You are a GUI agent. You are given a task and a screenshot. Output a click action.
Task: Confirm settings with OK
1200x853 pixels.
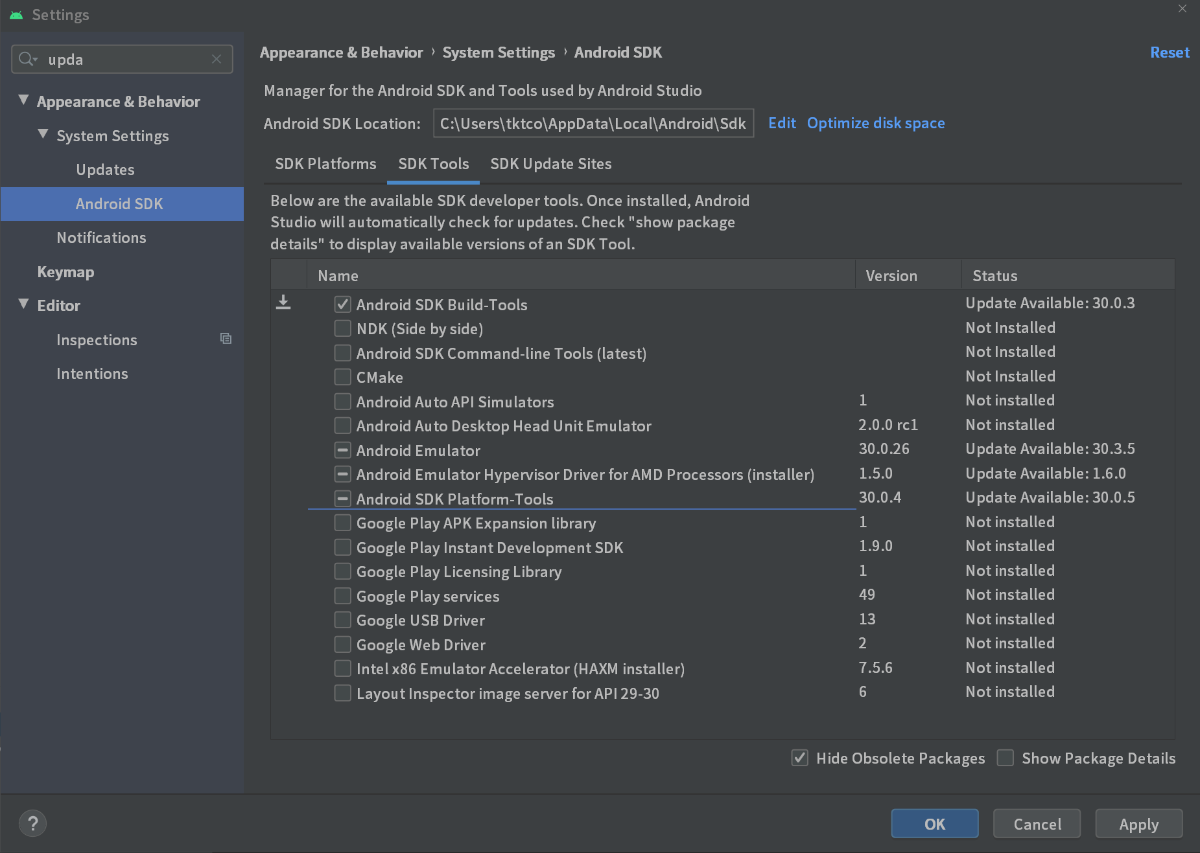coord(934,823)
